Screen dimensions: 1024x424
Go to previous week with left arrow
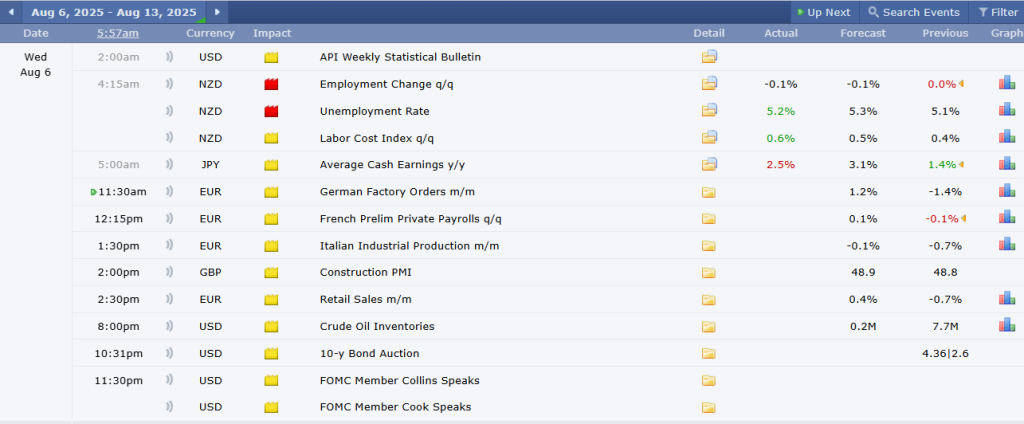point(11,12)
